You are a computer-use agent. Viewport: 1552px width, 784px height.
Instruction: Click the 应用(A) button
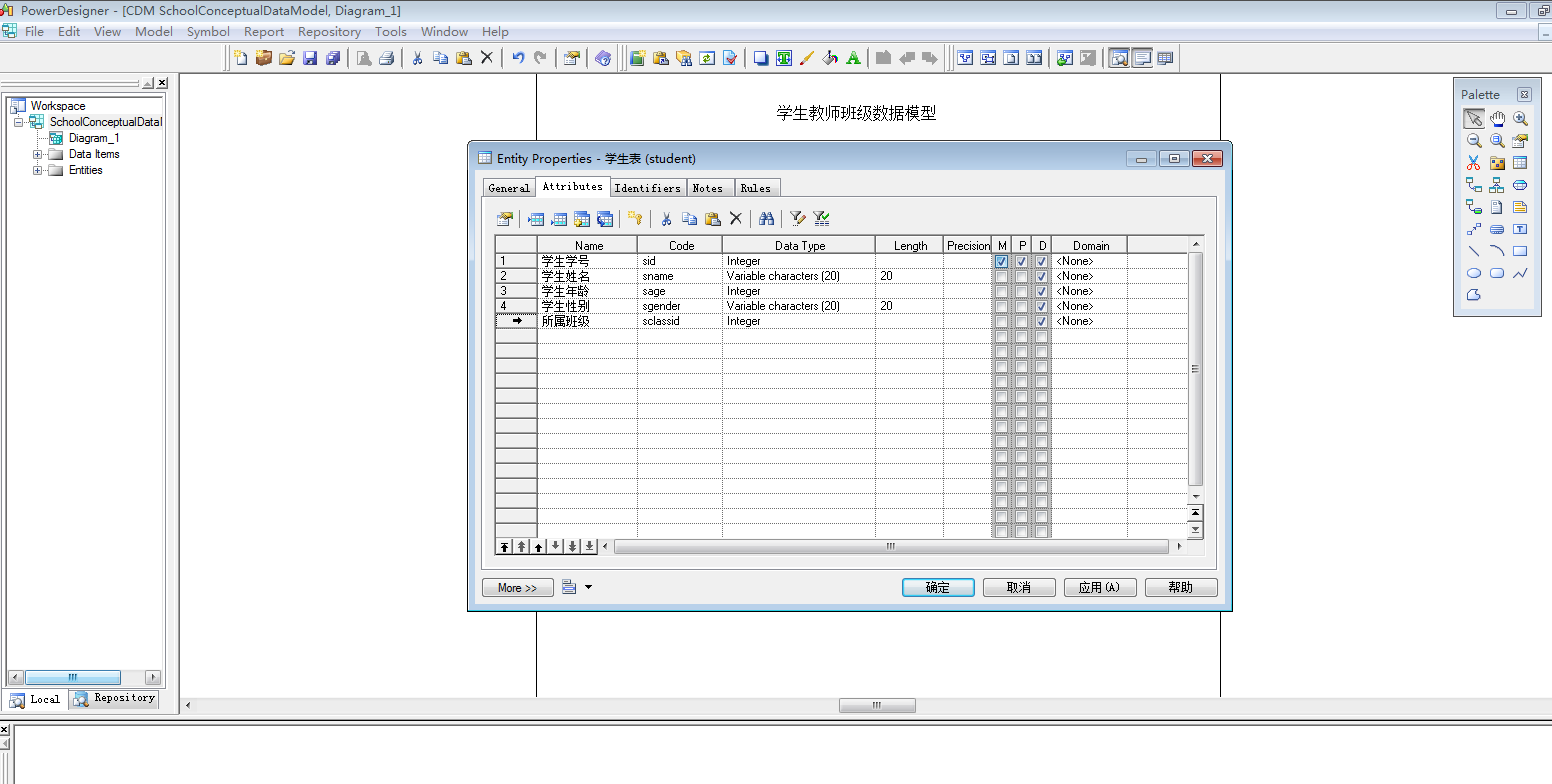pos(1100,587)
